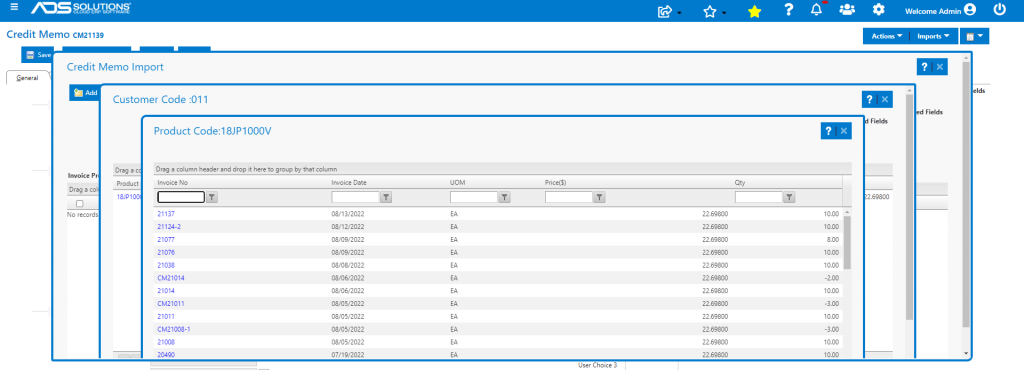The image size is (1024, 370).
Task: Open the Actions dropdown
Action: pyautogui.click(x=887, y=37)
